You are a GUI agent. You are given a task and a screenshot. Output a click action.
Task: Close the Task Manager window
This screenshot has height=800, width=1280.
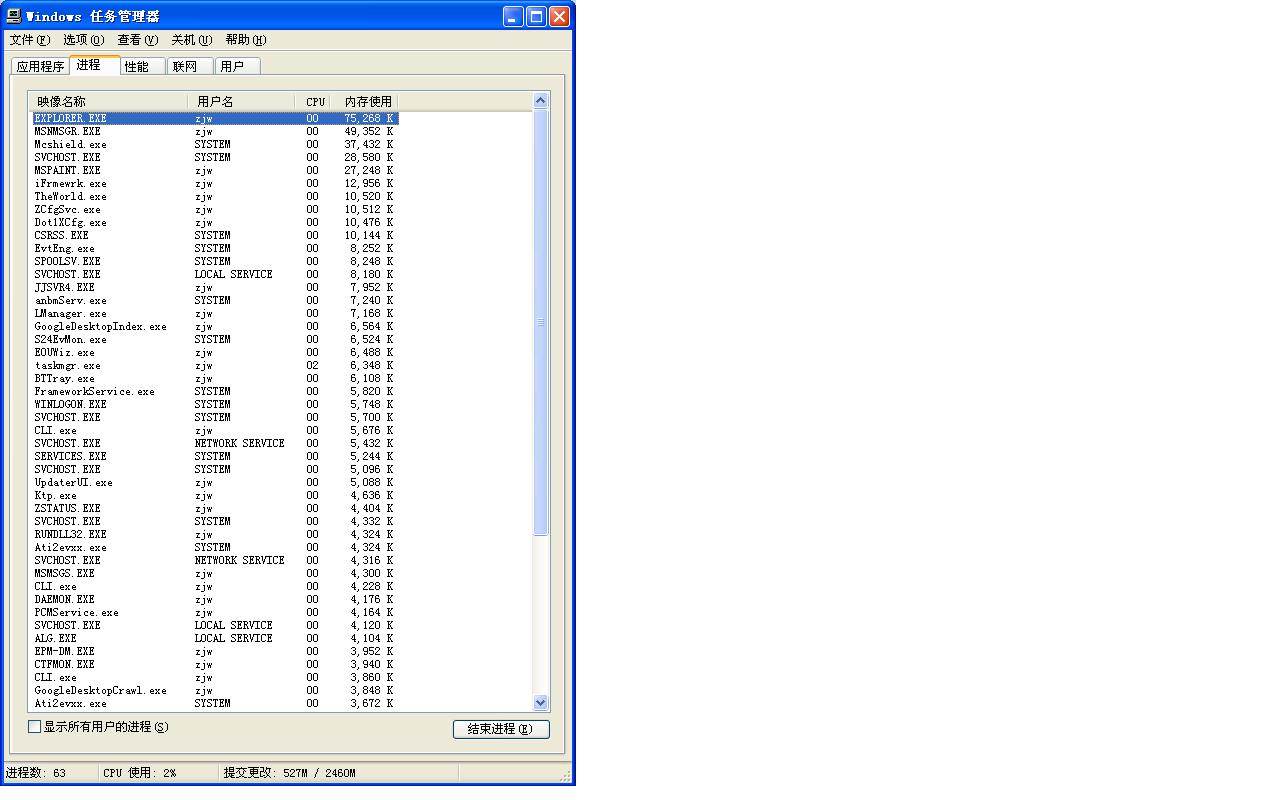pyautogui.click(x=559, y=16)
